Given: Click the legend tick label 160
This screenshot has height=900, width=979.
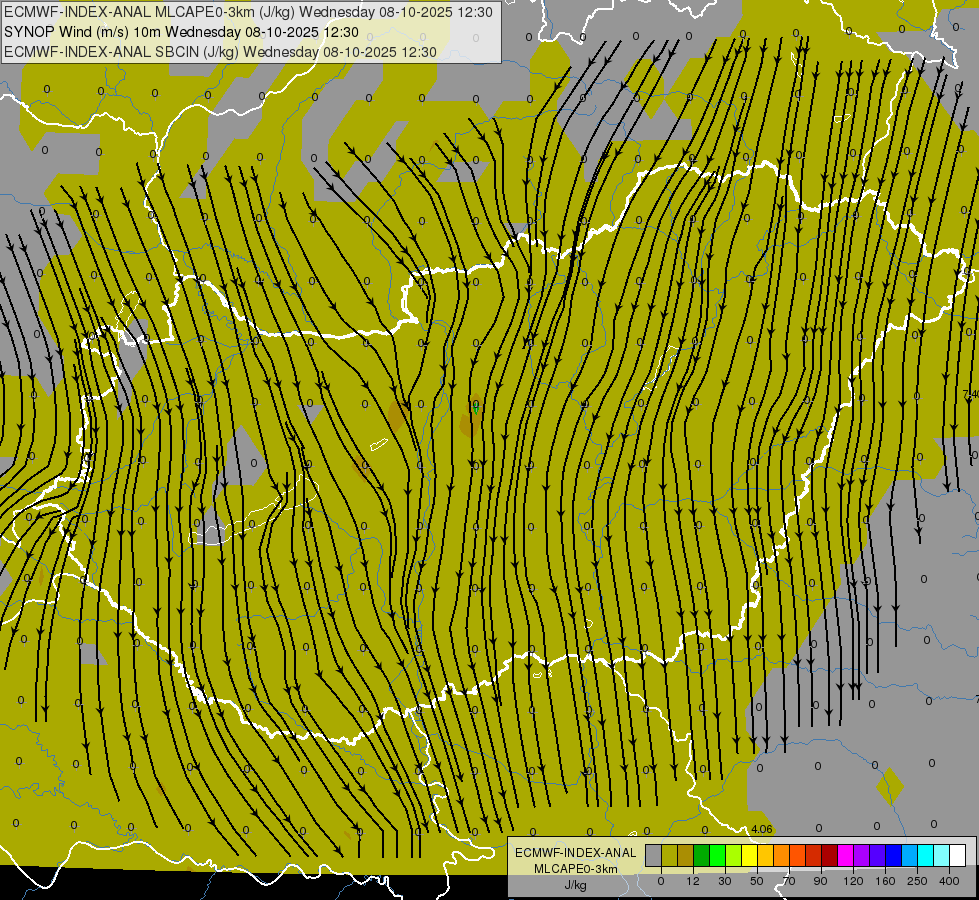Looking at the screenshot, I should click(x=885, y=881).
